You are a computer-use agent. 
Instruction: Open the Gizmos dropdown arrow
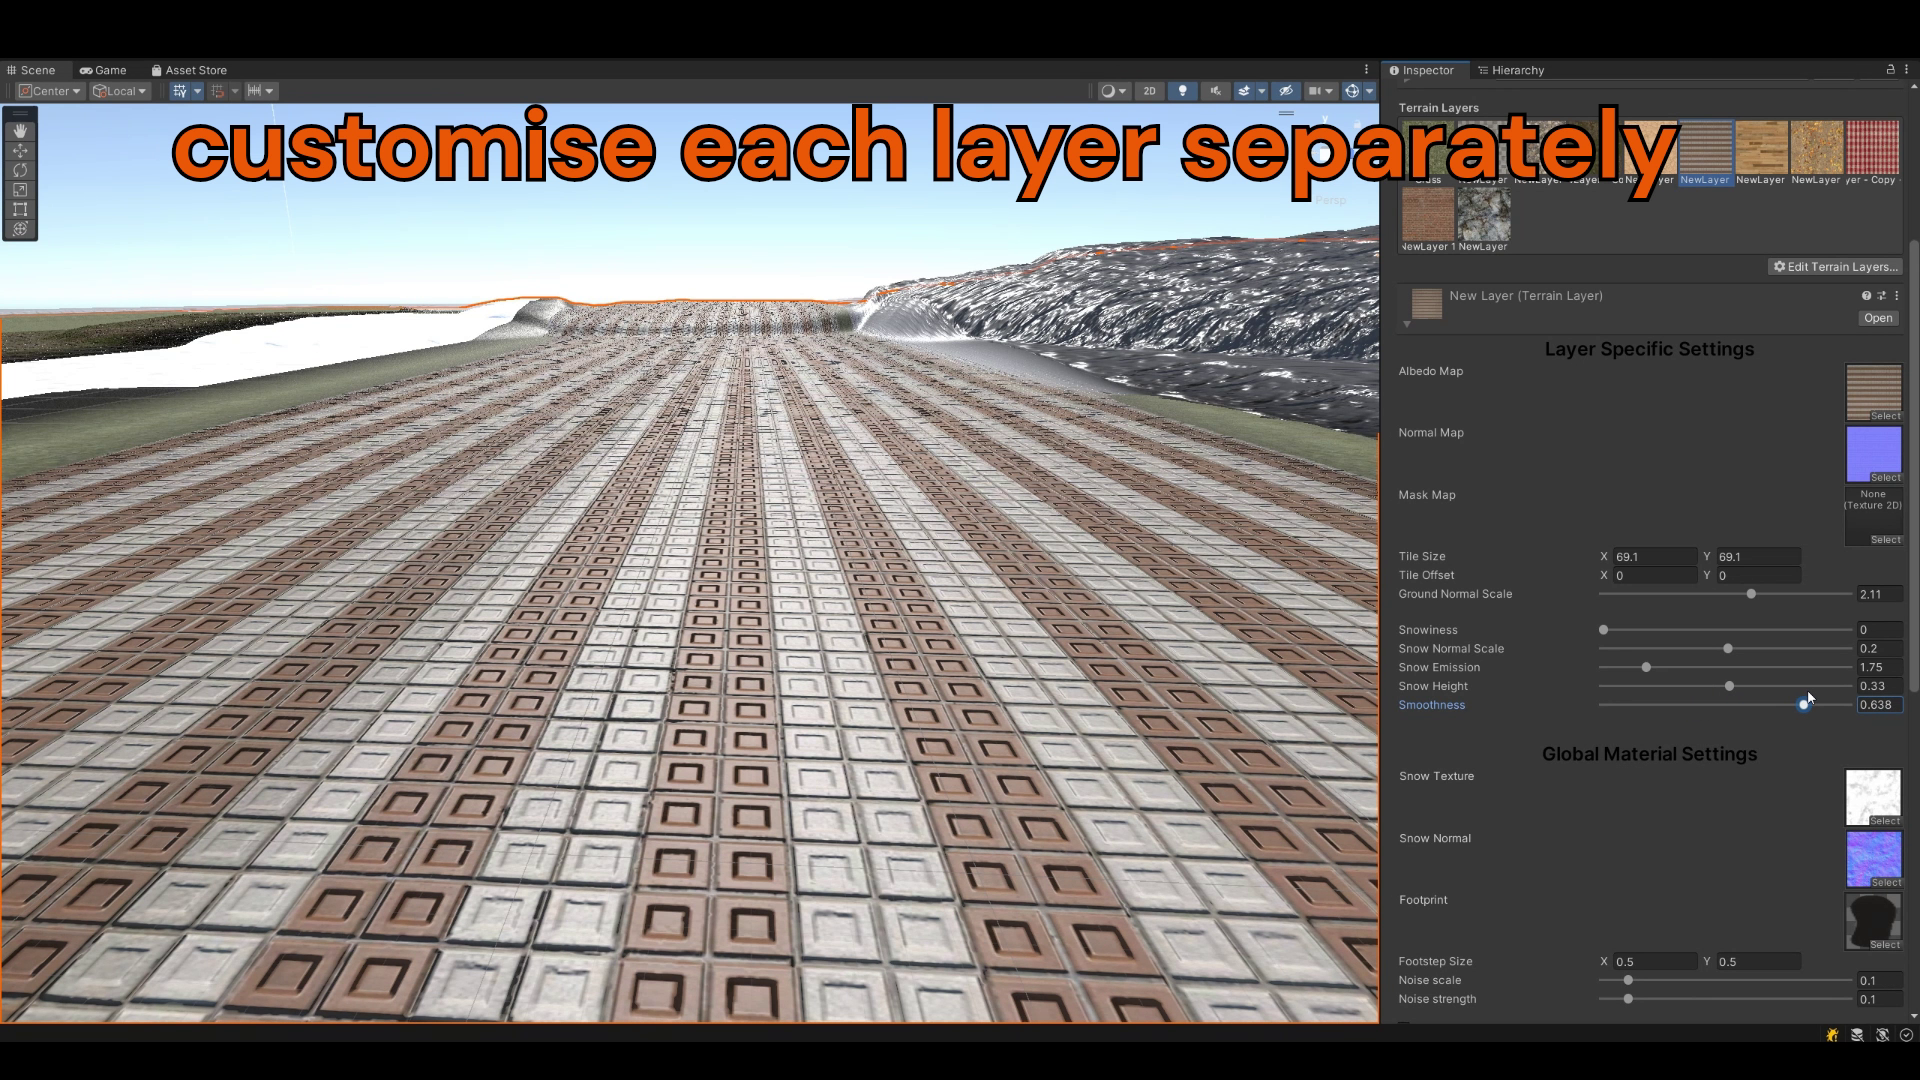click(x=1370, y=91)
